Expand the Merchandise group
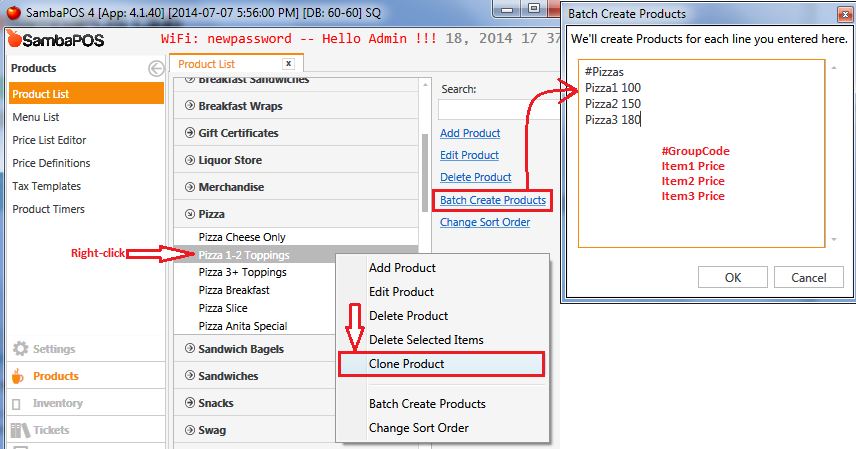 [x=190, y=187]
